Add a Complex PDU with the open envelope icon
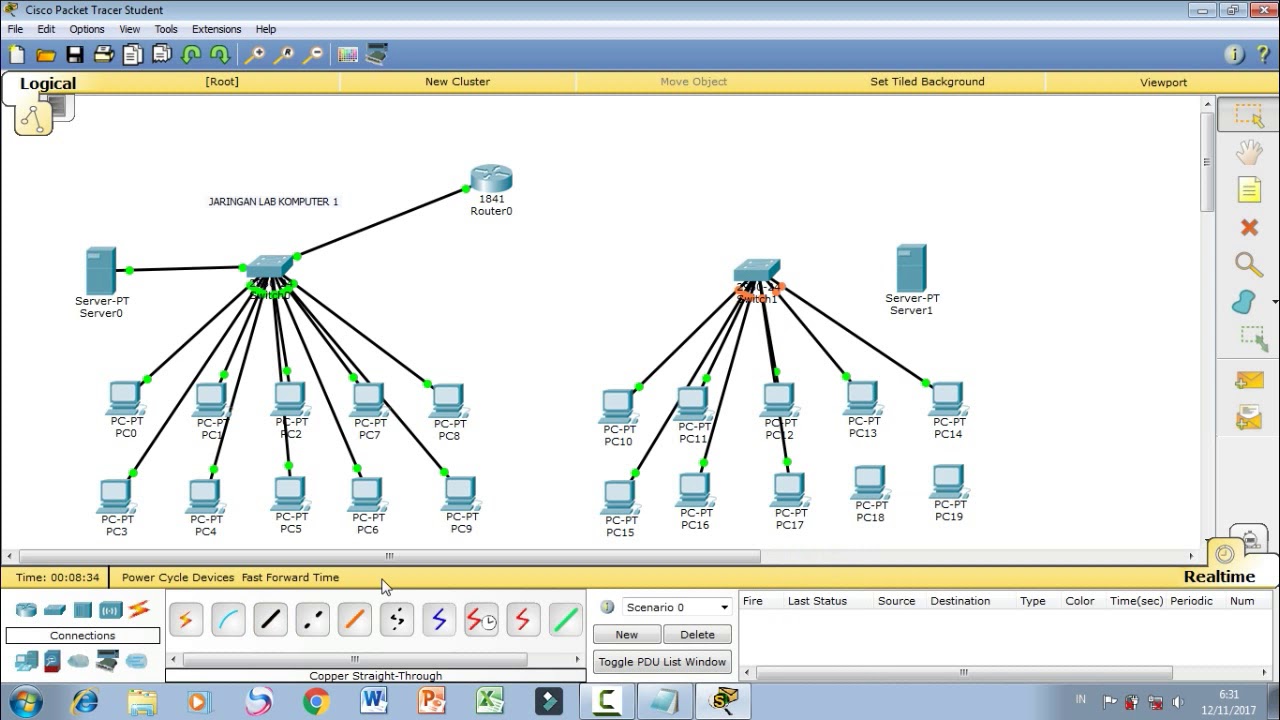 [x=1249, y=417]
